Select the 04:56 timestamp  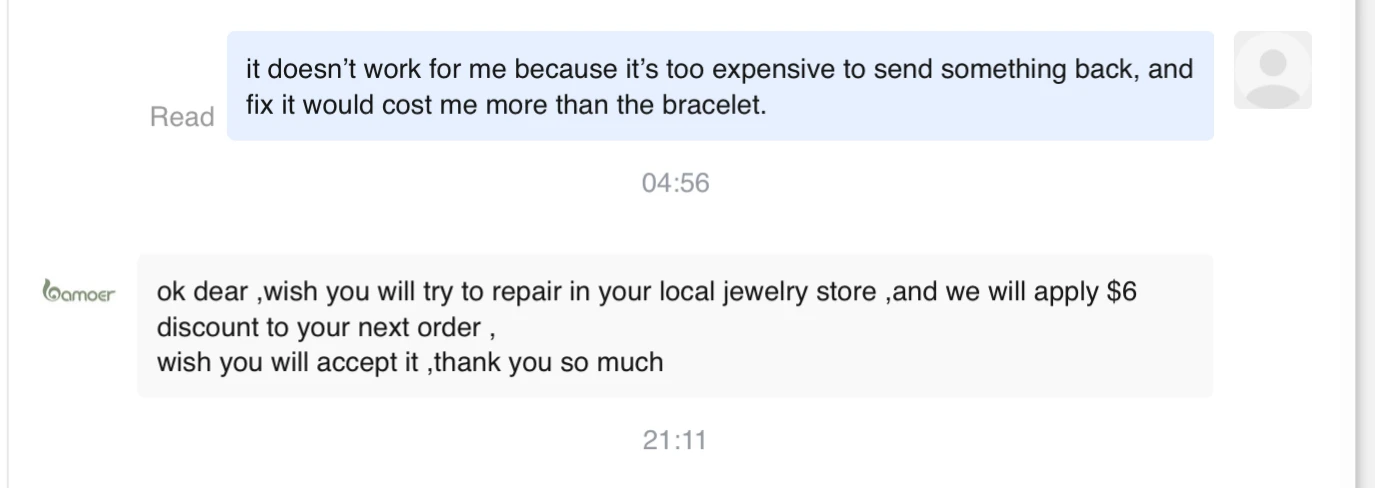675,183
